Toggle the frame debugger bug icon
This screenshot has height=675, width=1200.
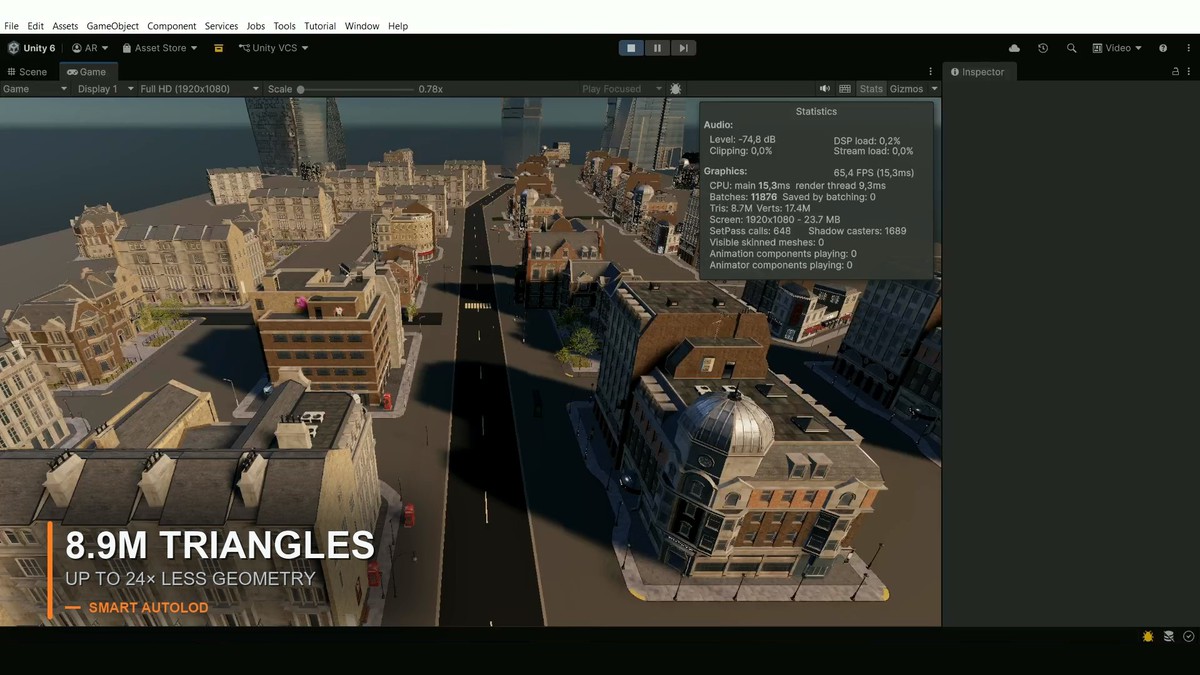coord(676,89)
